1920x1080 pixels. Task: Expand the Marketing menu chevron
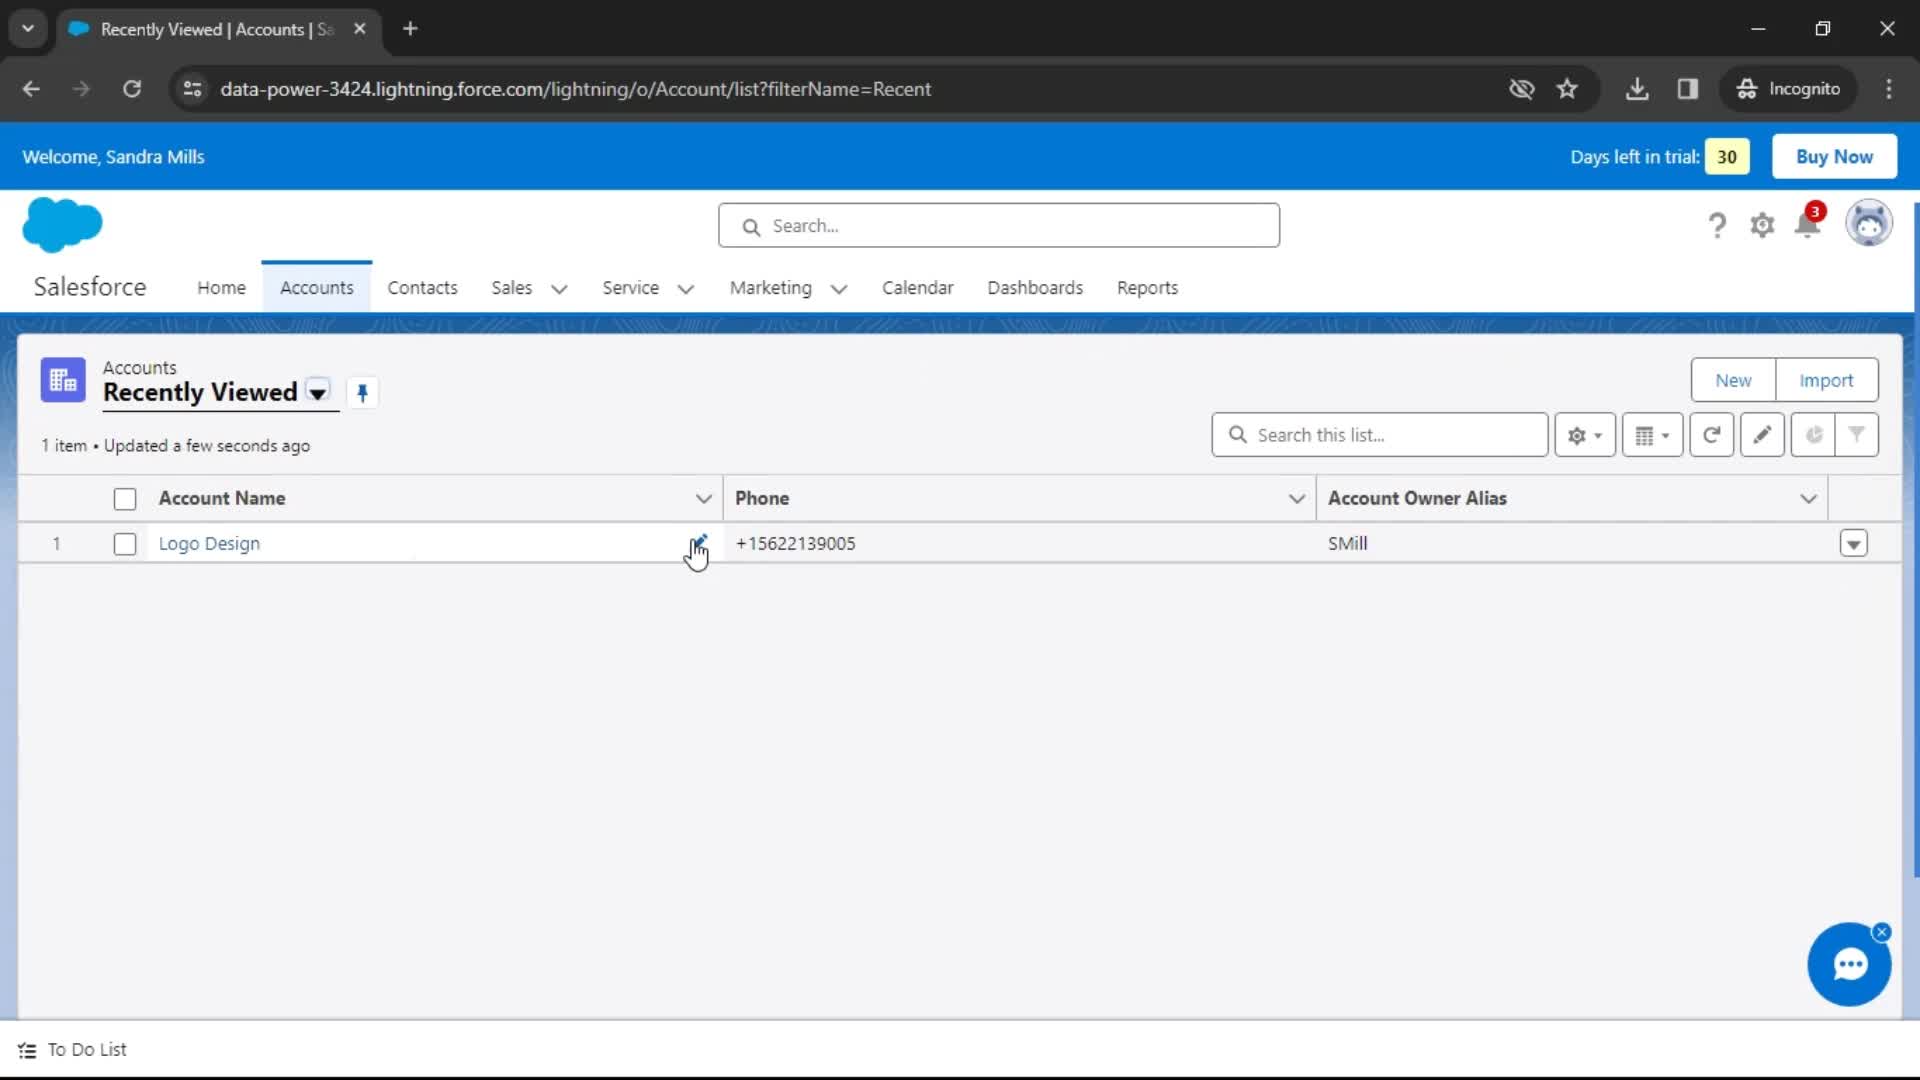tap(839, 289)
